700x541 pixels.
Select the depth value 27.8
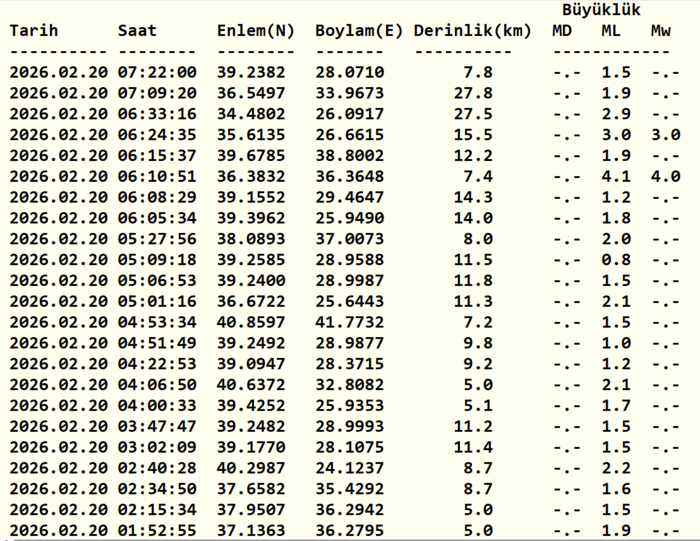pyautogui.click(x=472, y=93)
